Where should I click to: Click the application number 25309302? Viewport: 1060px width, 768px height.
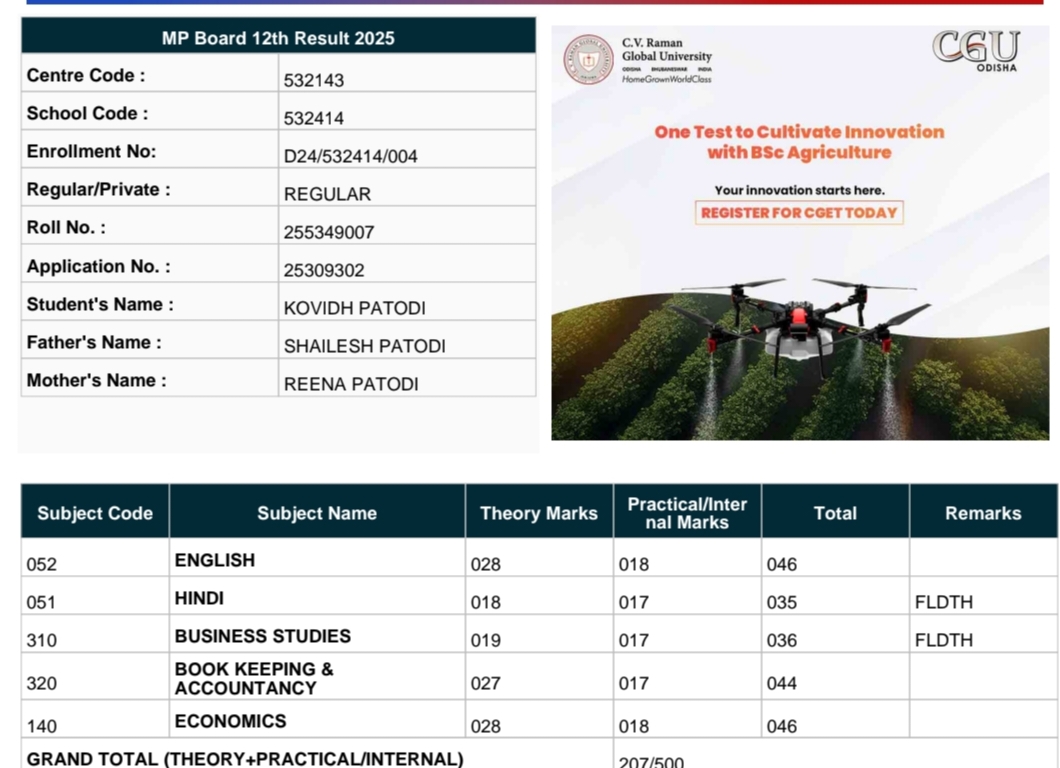[x=324, y=270]
